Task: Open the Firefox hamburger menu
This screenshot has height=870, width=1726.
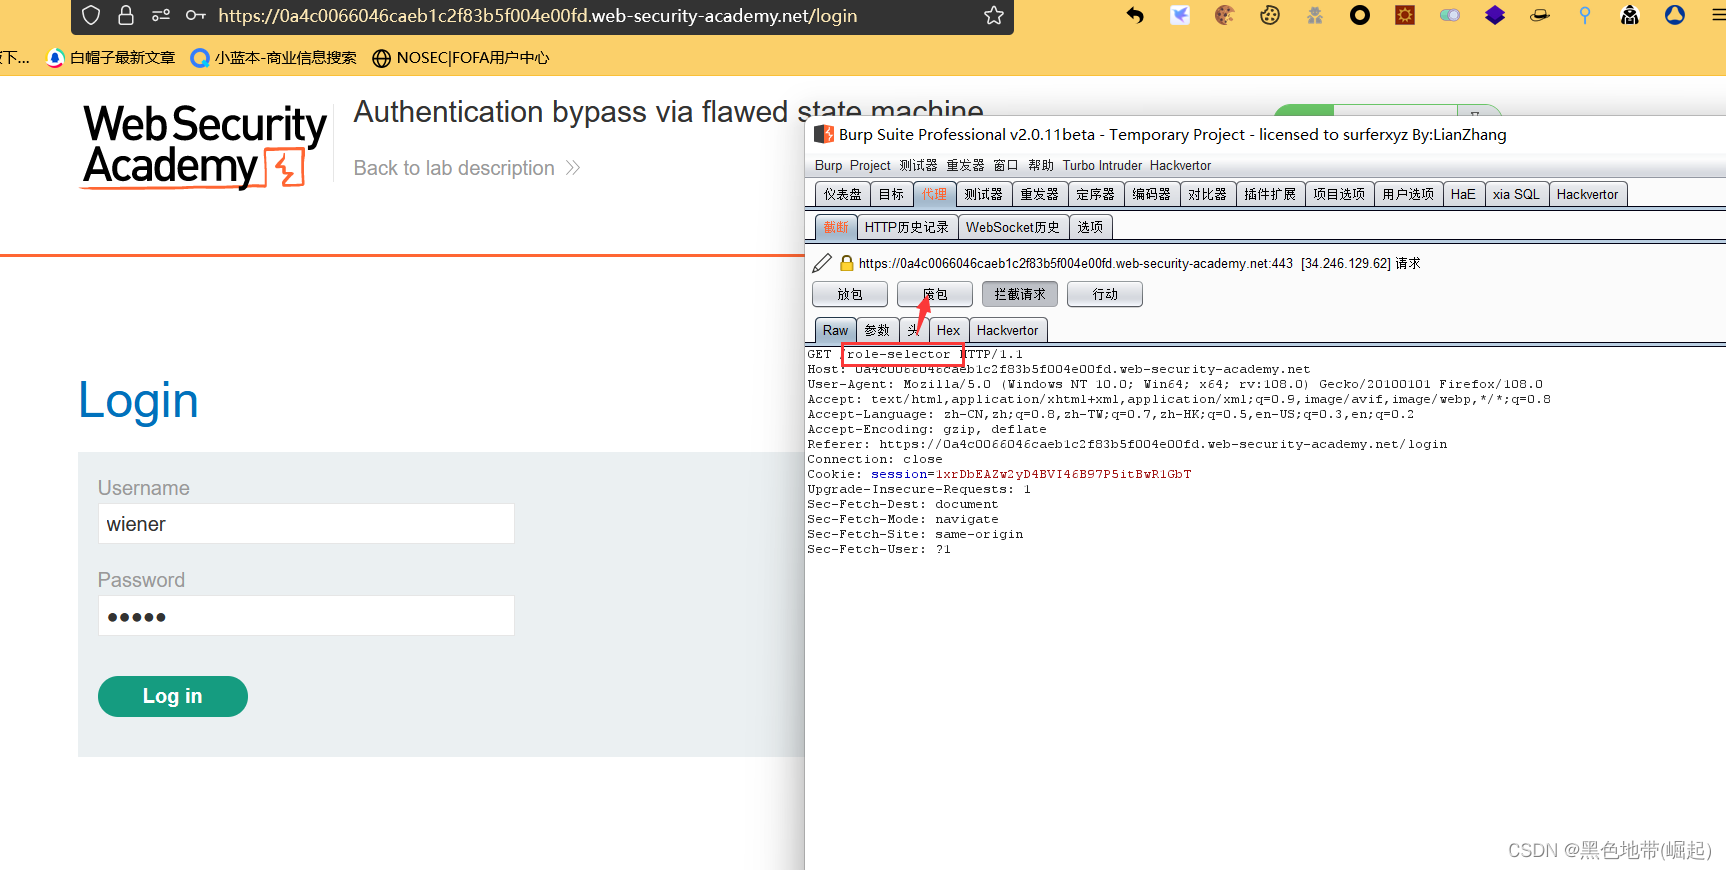Action: pyautogui.click(x=1717, y=15)
